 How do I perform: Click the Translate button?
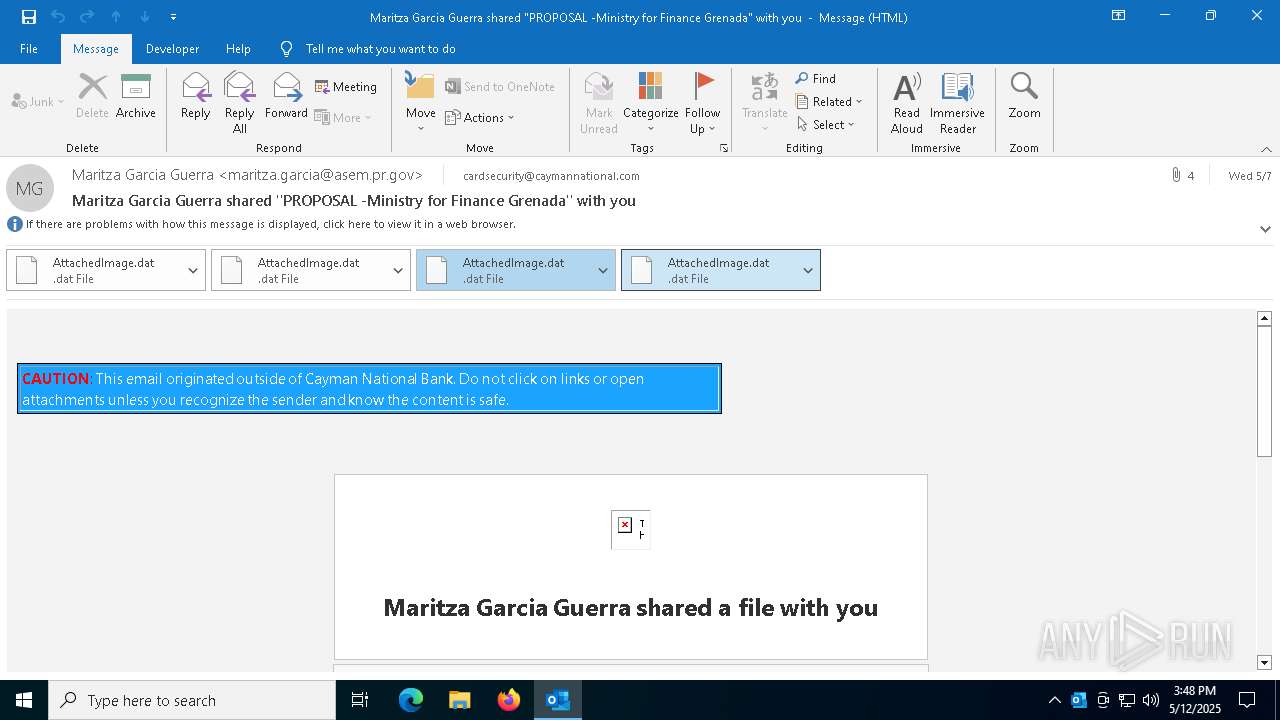click(765, 102)
